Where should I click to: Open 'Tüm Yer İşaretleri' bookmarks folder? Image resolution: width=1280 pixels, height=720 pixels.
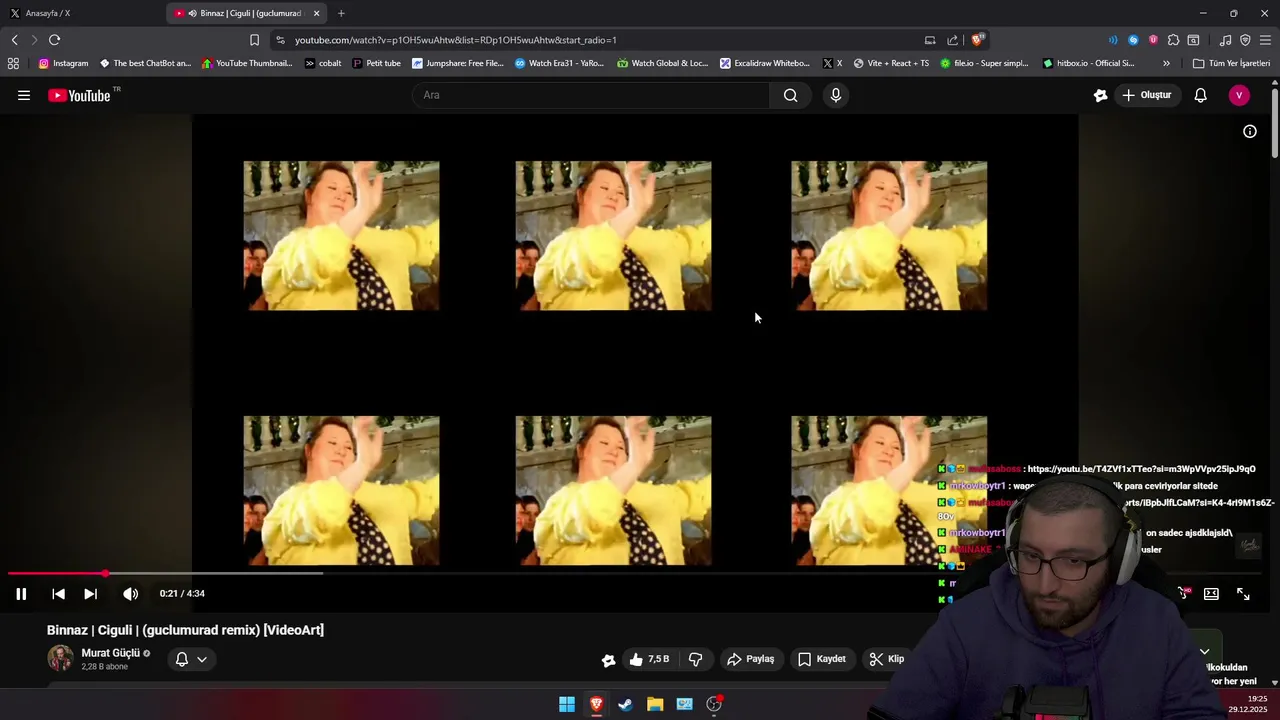[x=1231, y=63]
